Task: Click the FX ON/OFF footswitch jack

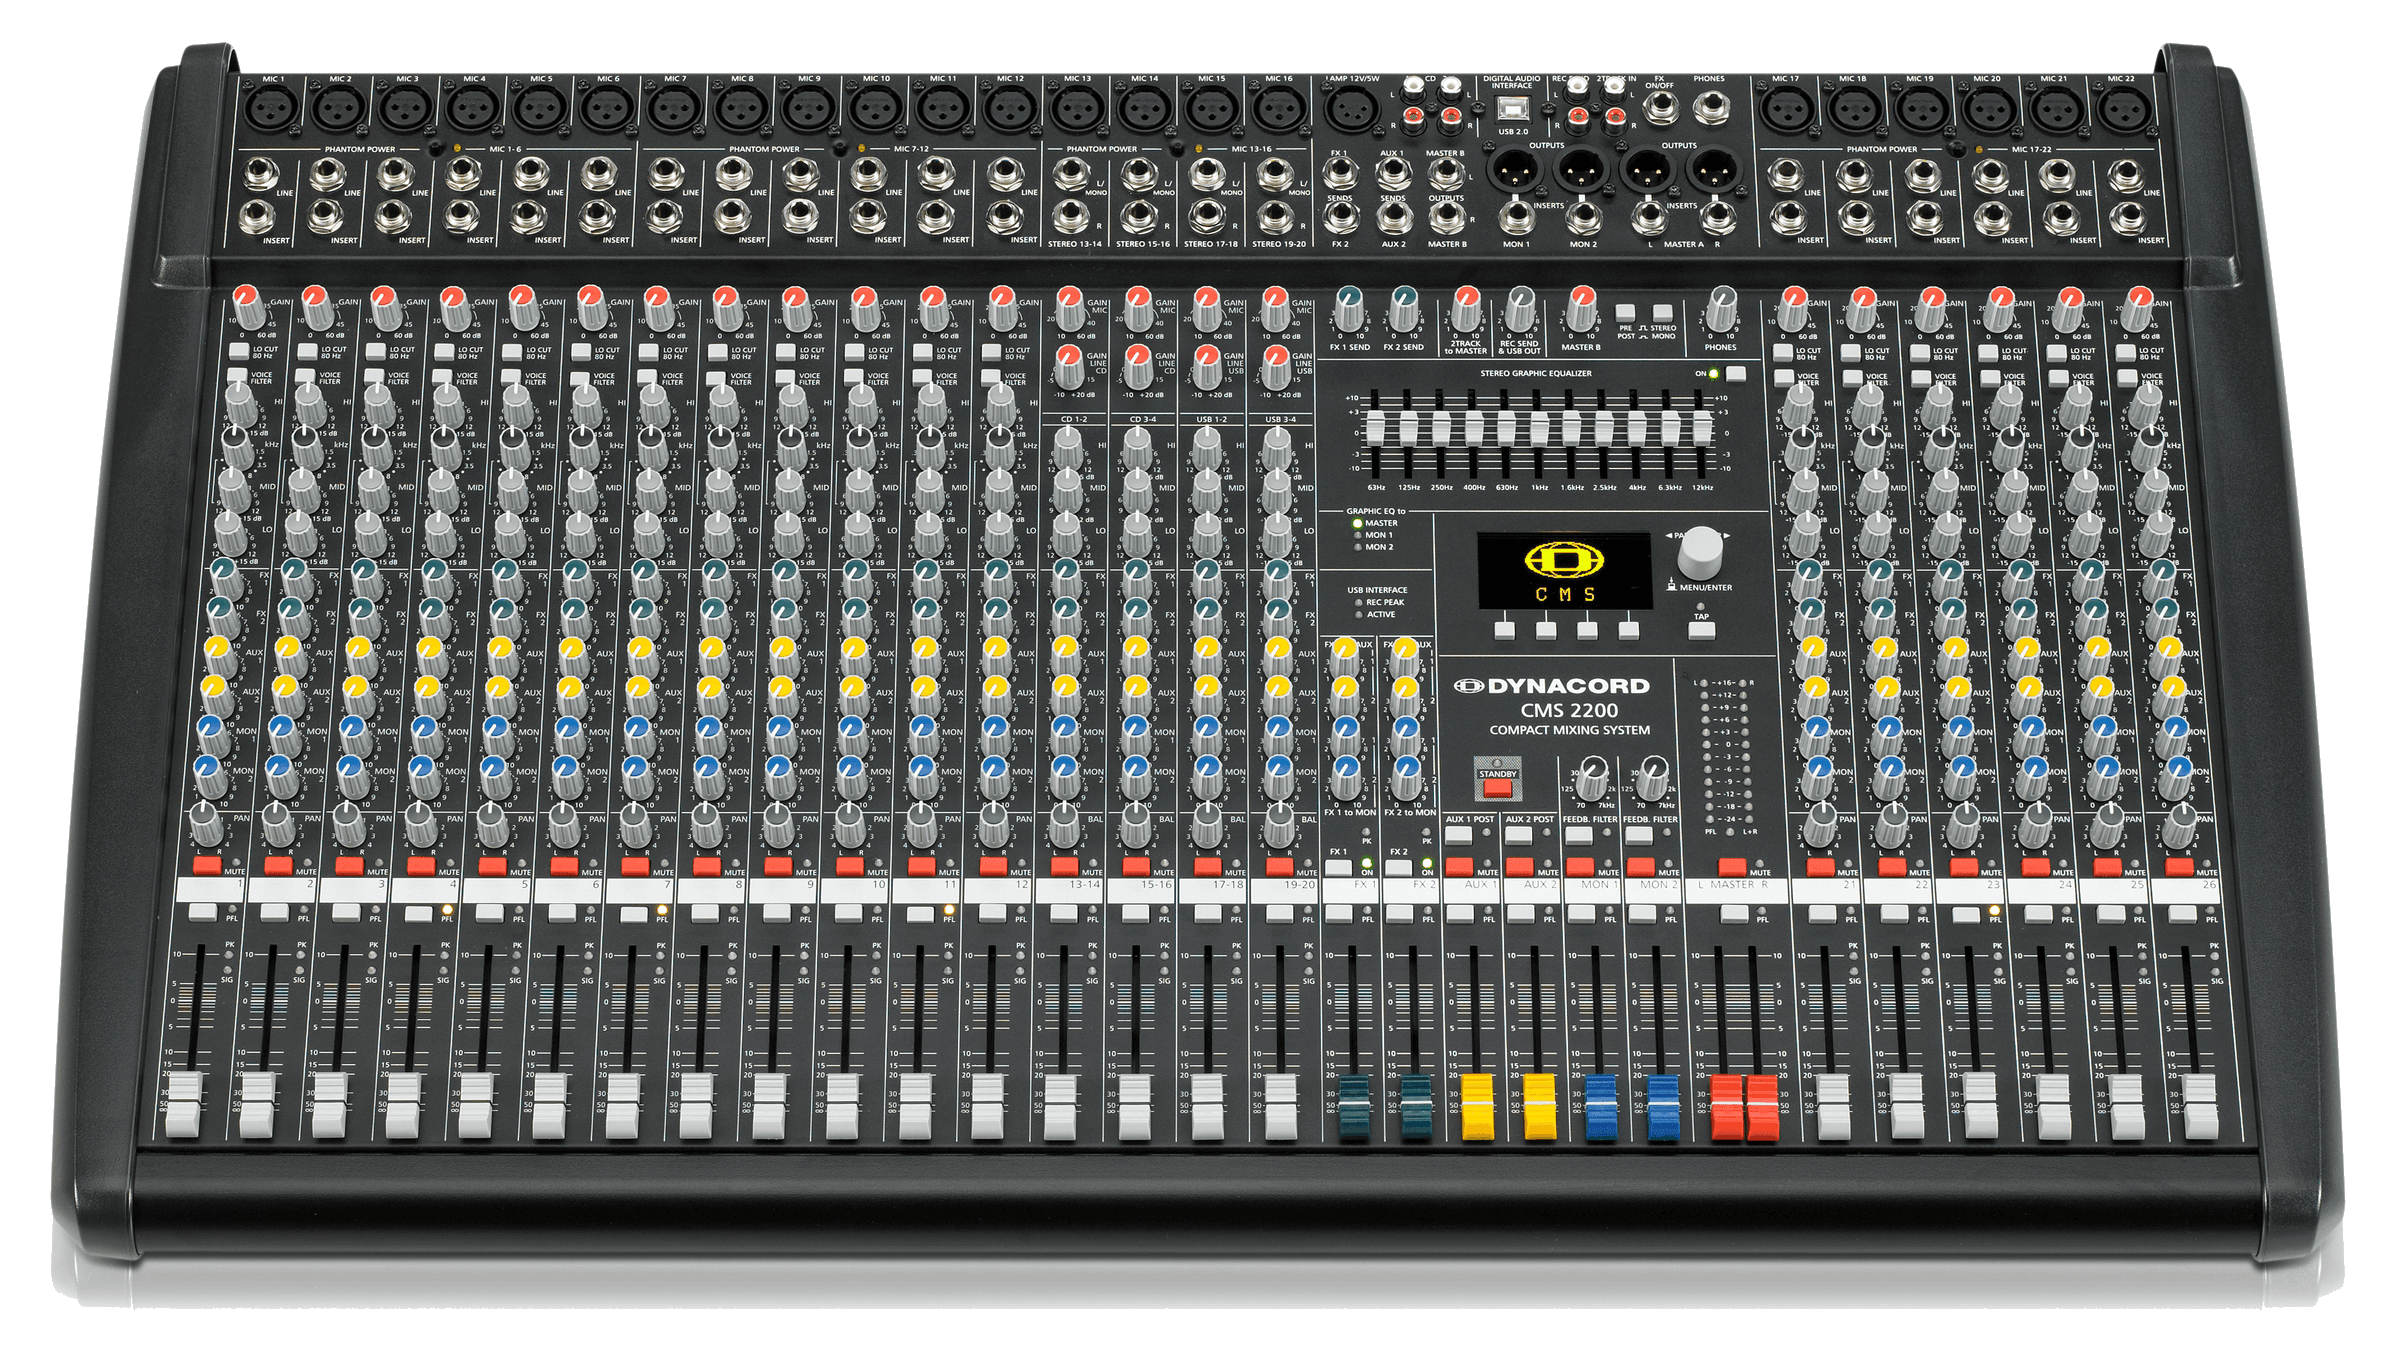Action: [1660, 106]
